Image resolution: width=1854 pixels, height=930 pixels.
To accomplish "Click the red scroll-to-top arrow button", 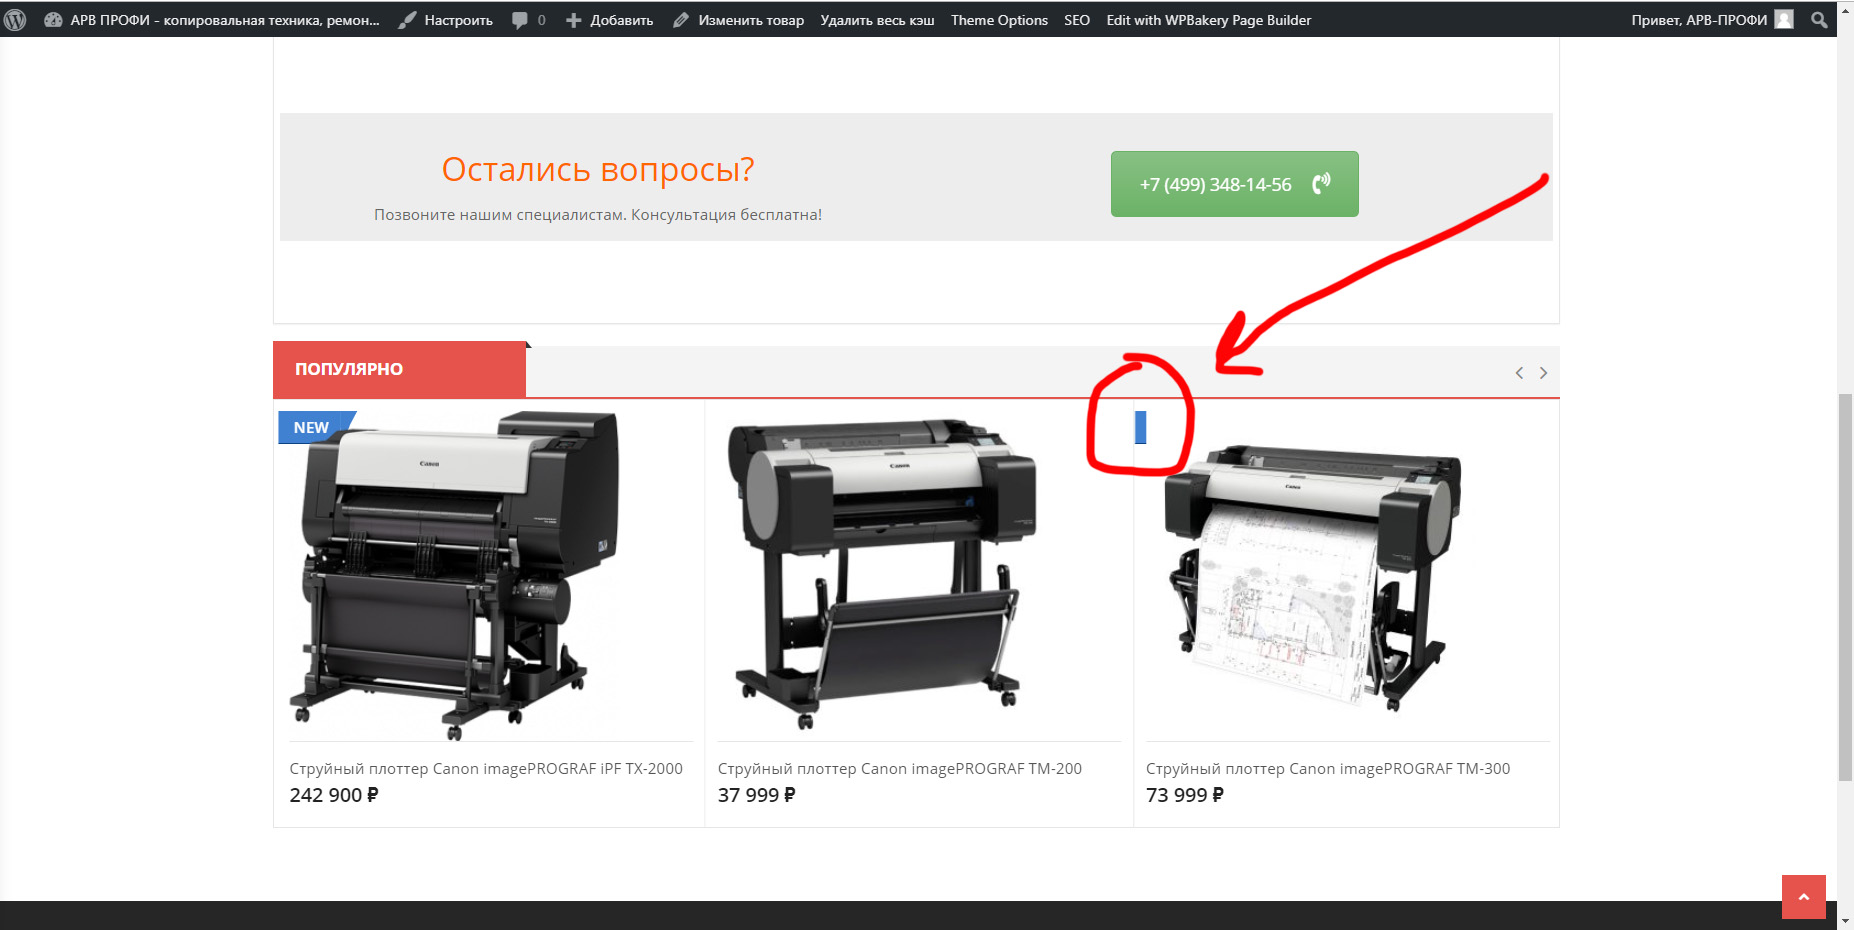I will (1804, 897).
